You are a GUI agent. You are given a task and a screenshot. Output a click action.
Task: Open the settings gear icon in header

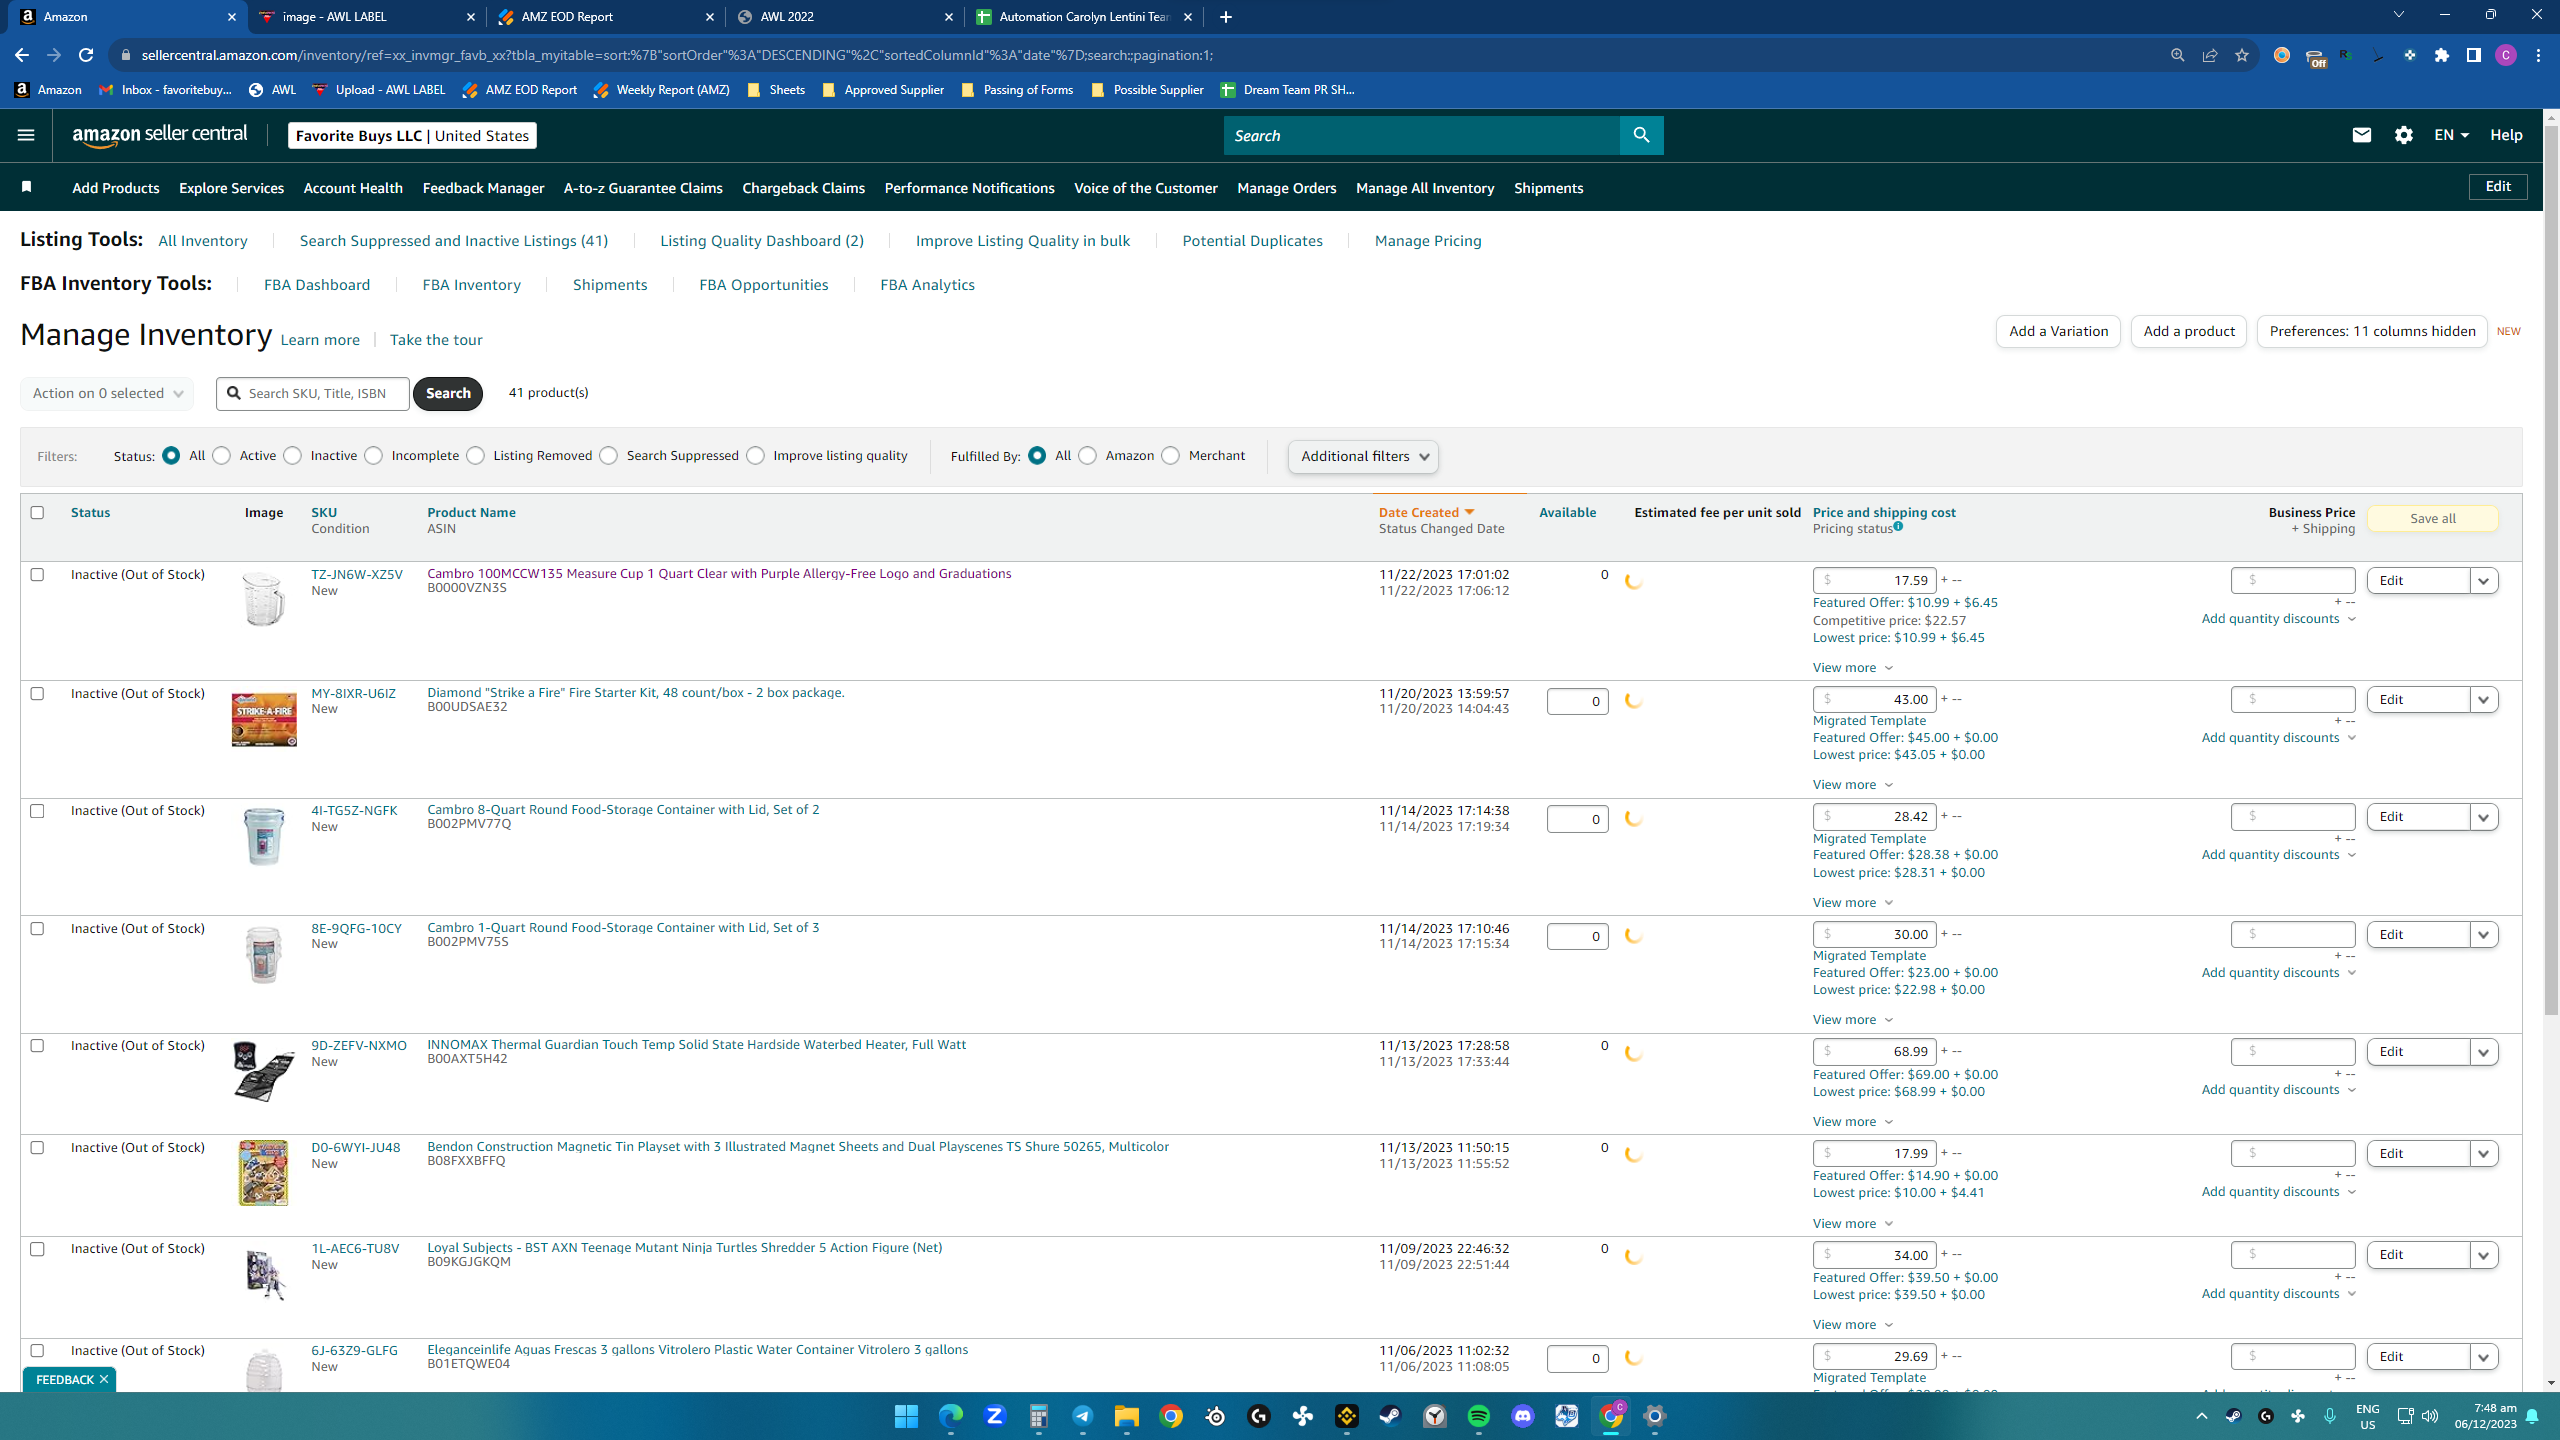coord(2404,135)
